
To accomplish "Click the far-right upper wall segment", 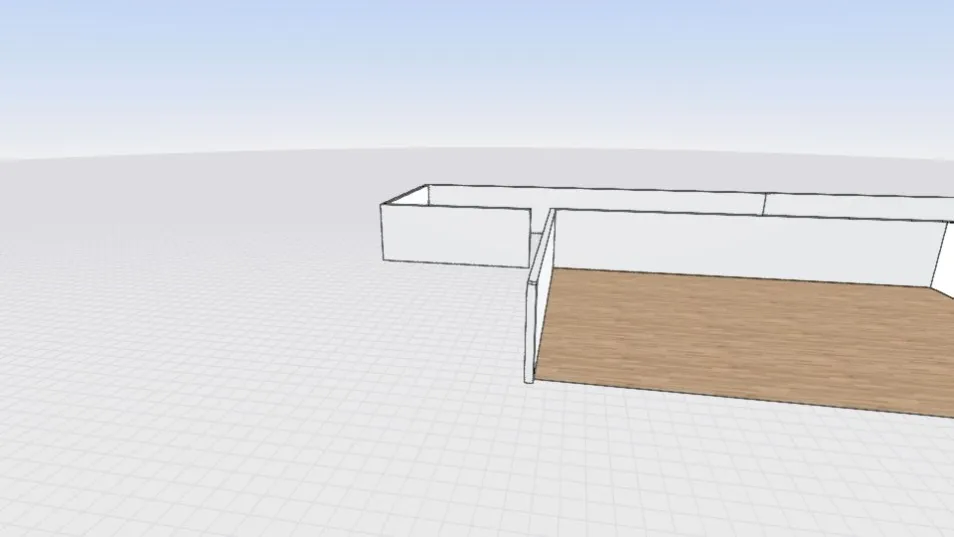I will tap(860, 206).
